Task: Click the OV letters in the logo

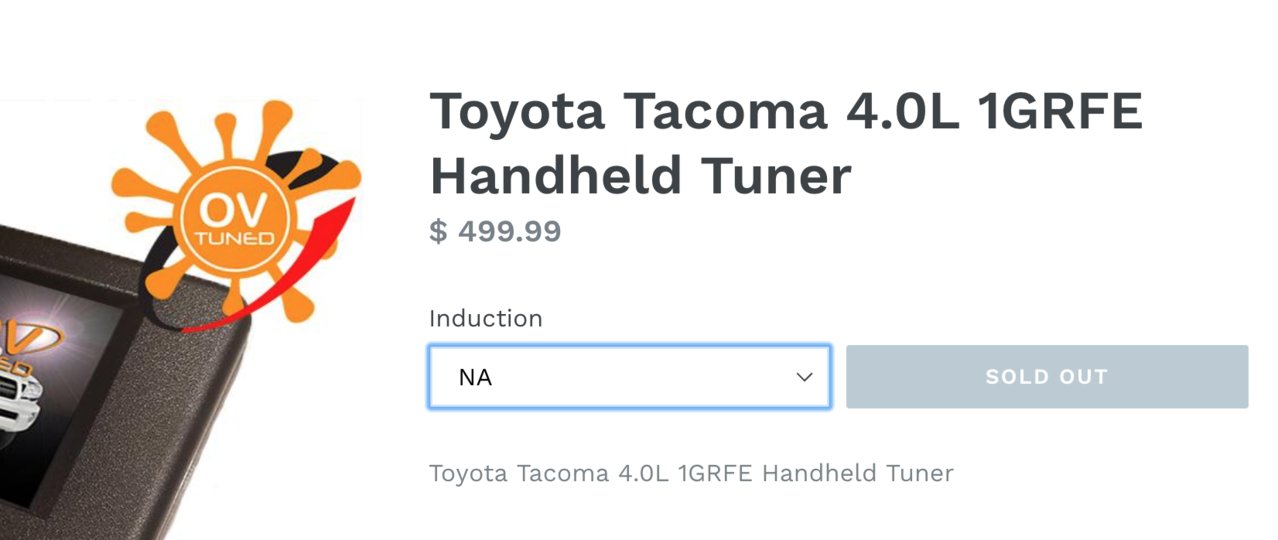Action: [231, 209]
